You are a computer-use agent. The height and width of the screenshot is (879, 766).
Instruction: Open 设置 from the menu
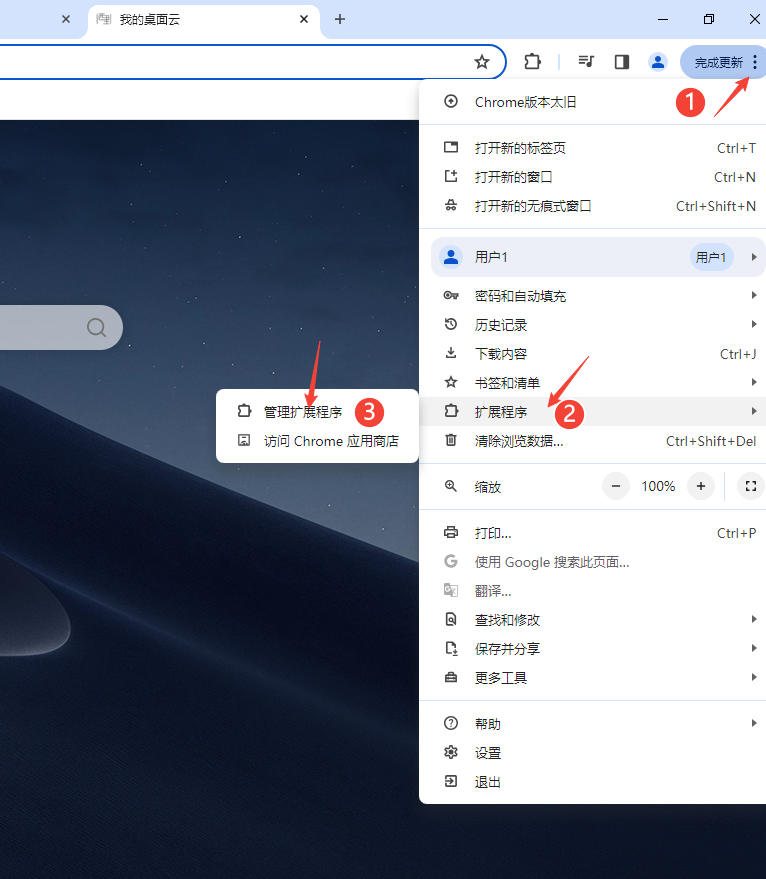point(488,753)
